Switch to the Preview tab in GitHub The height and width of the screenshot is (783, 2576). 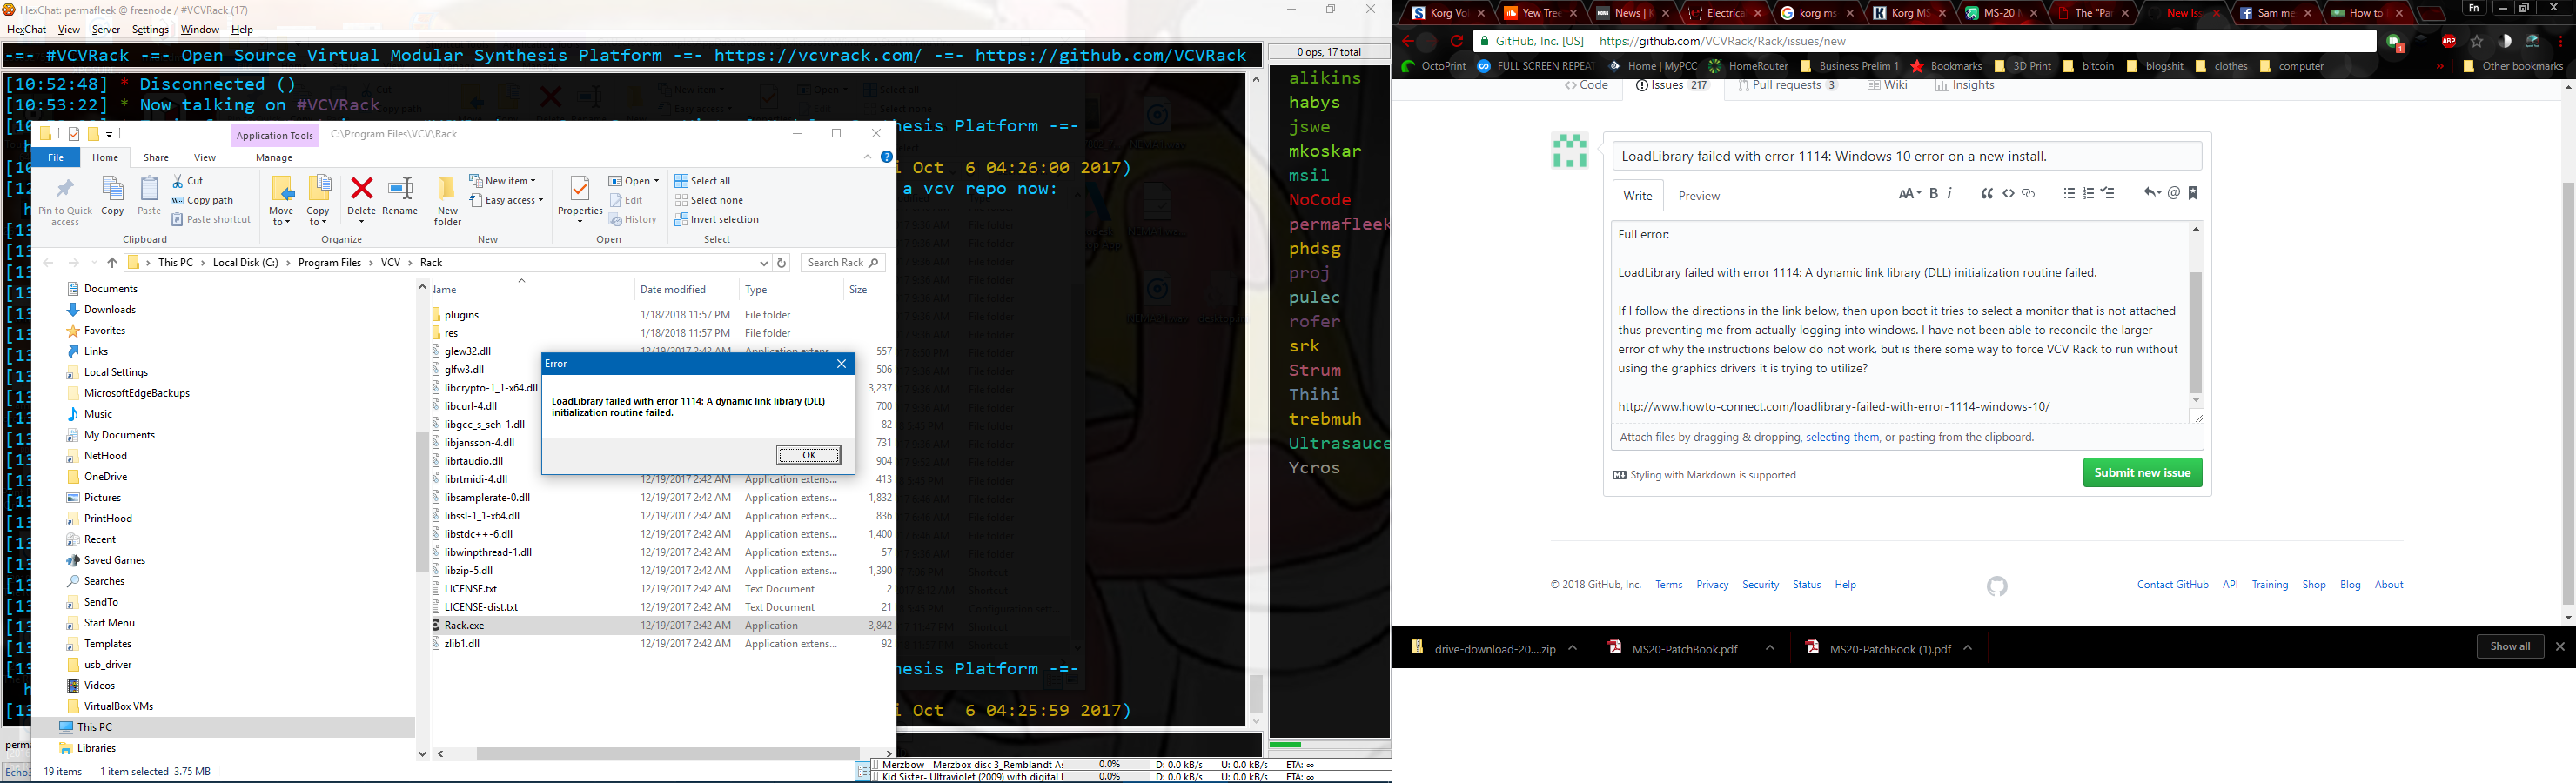(1699, 196)
